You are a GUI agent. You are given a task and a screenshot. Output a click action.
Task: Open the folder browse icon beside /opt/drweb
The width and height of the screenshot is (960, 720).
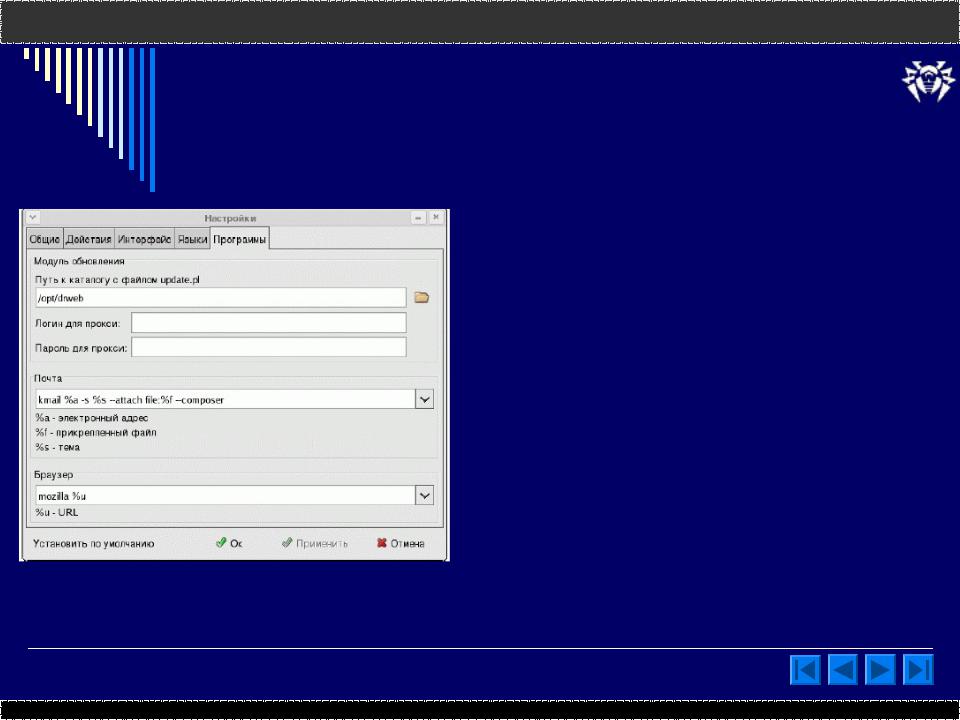[x=421, y=298]
